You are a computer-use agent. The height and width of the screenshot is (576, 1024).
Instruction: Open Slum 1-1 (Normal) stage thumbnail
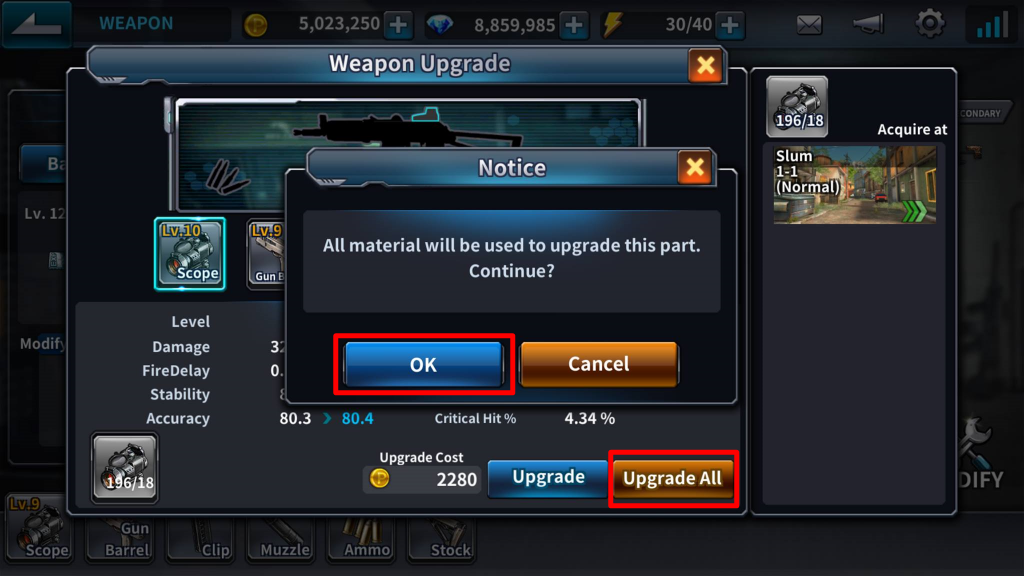point(854,185)
